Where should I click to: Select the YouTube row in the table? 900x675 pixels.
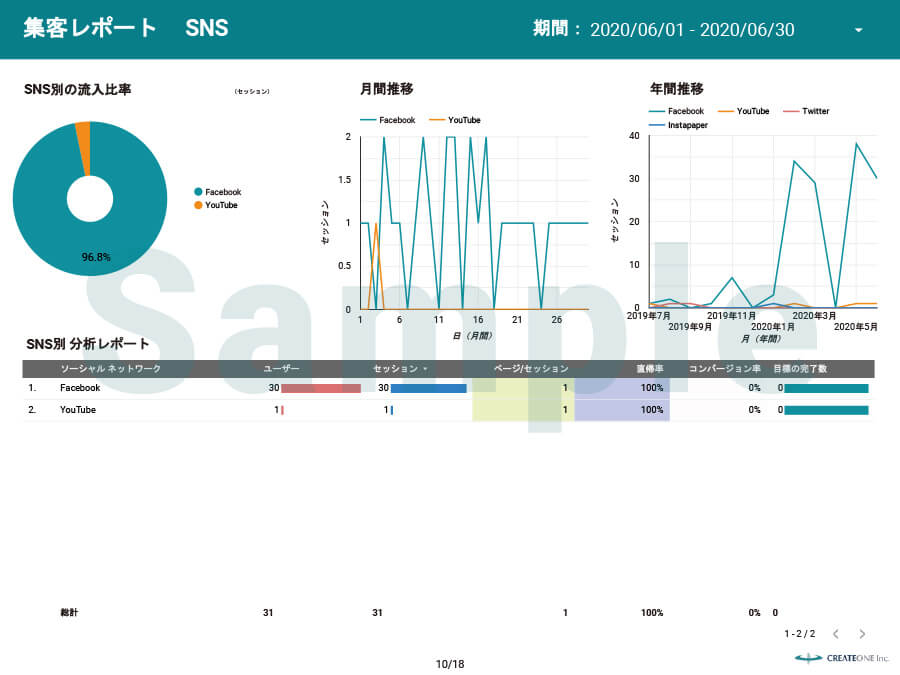(78, 410)
